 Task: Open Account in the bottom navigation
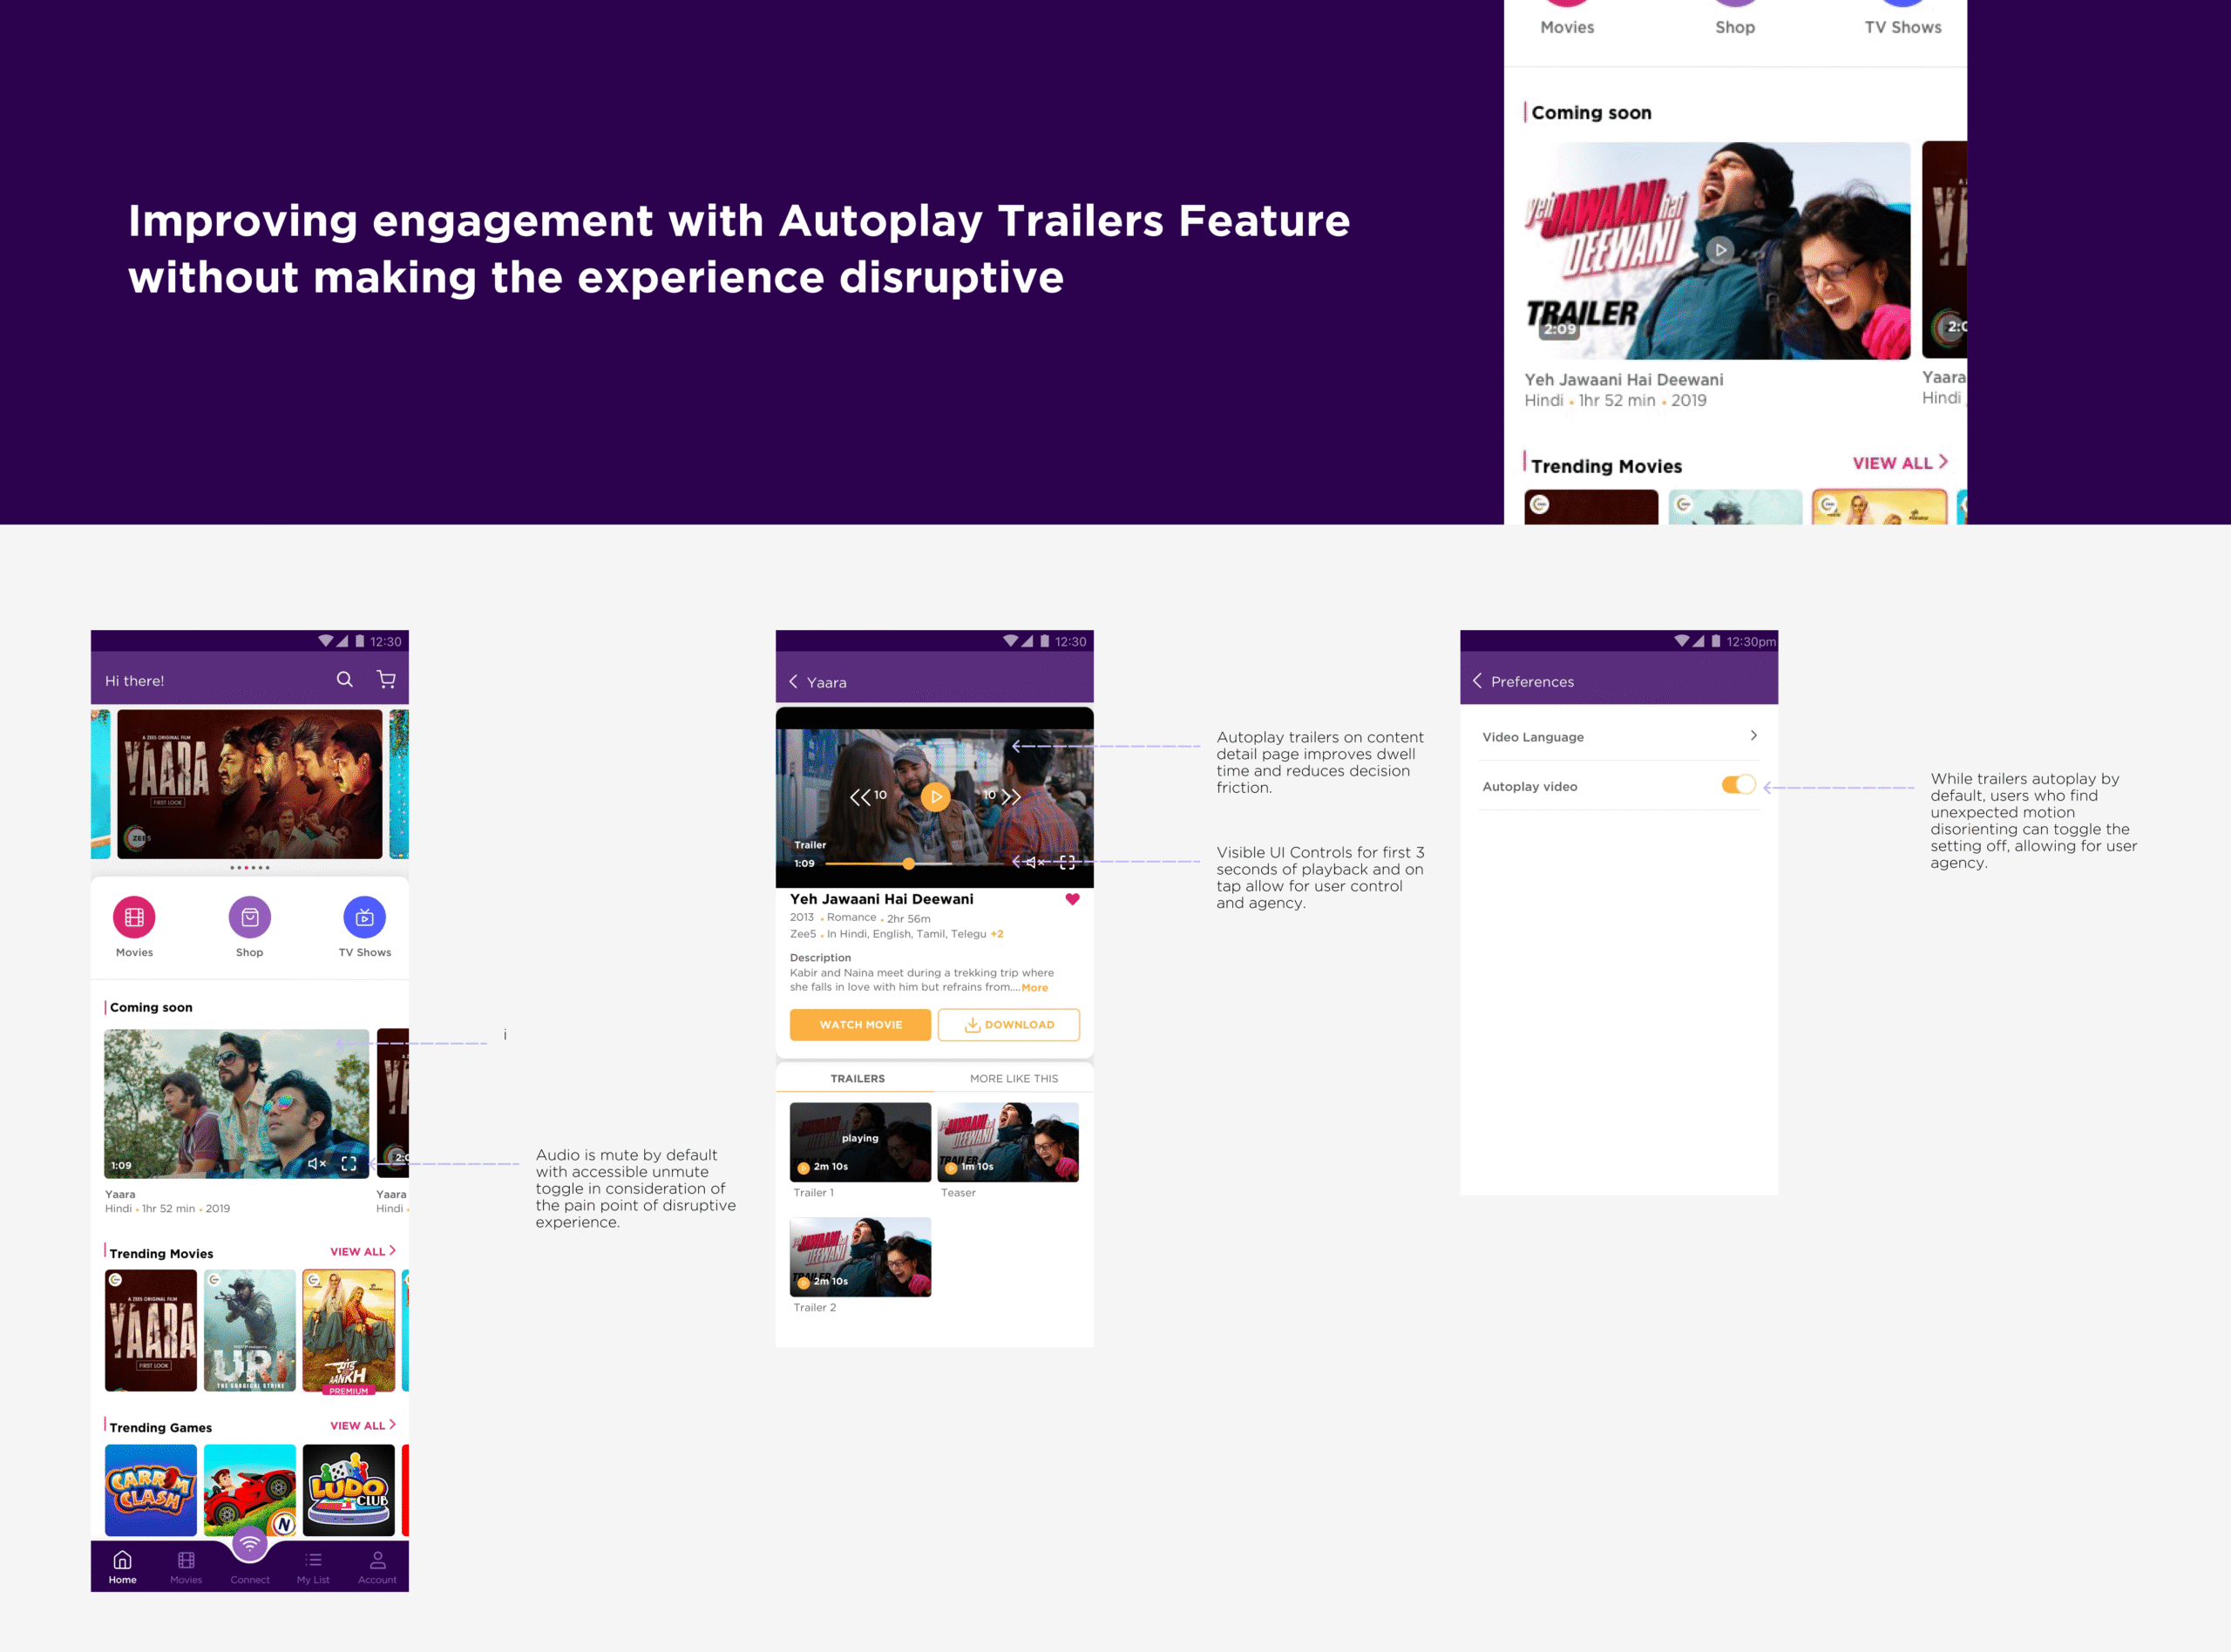377,1566
